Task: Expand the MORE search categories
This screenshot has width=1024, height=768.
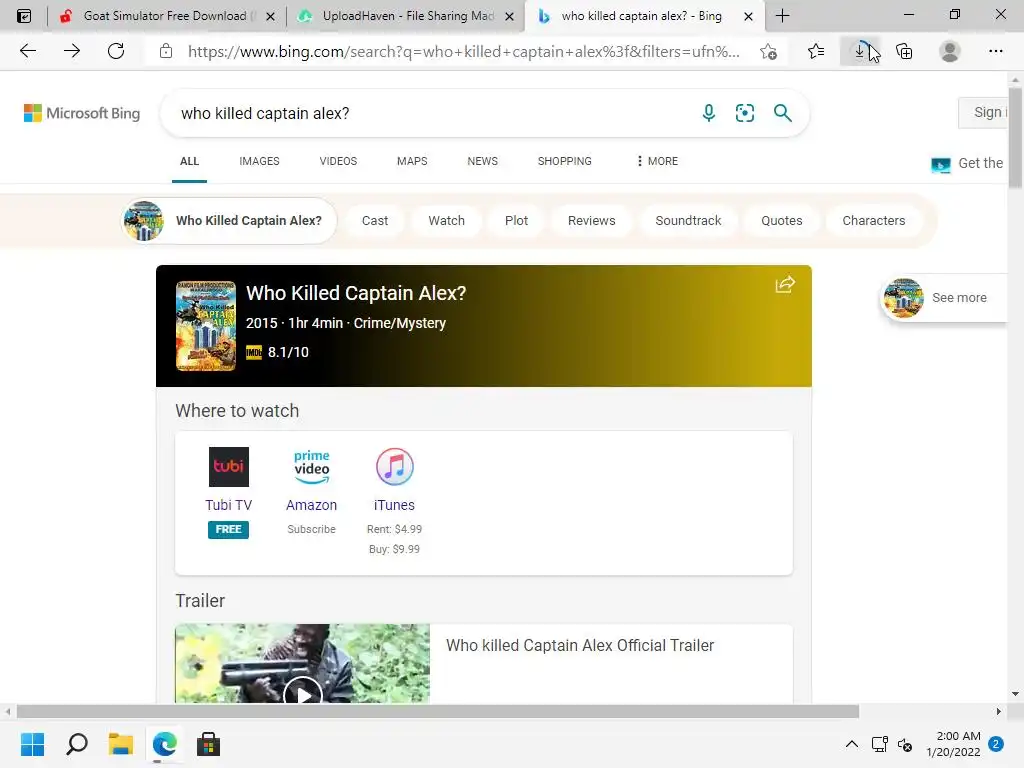Action: coord(657,161)
